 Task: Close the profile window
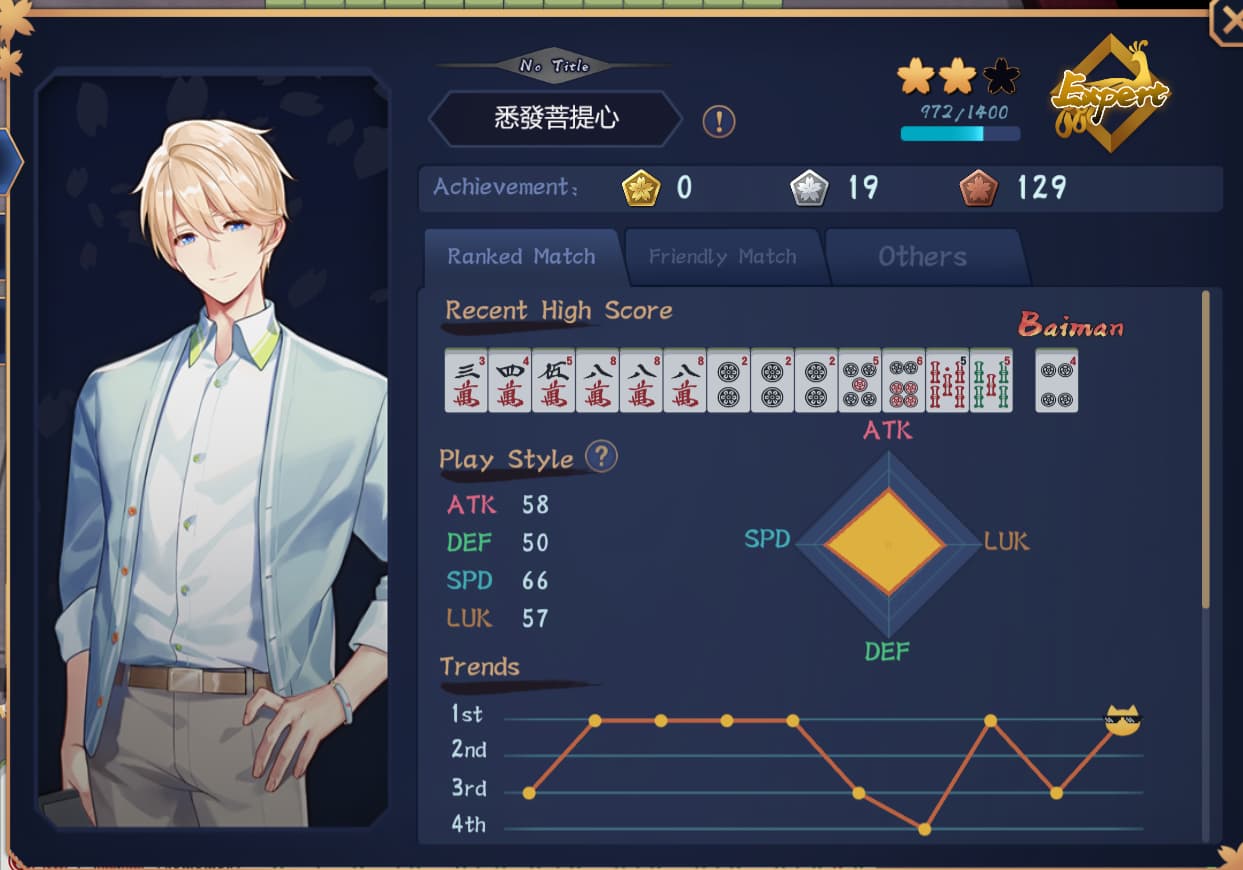[1226, 22]
